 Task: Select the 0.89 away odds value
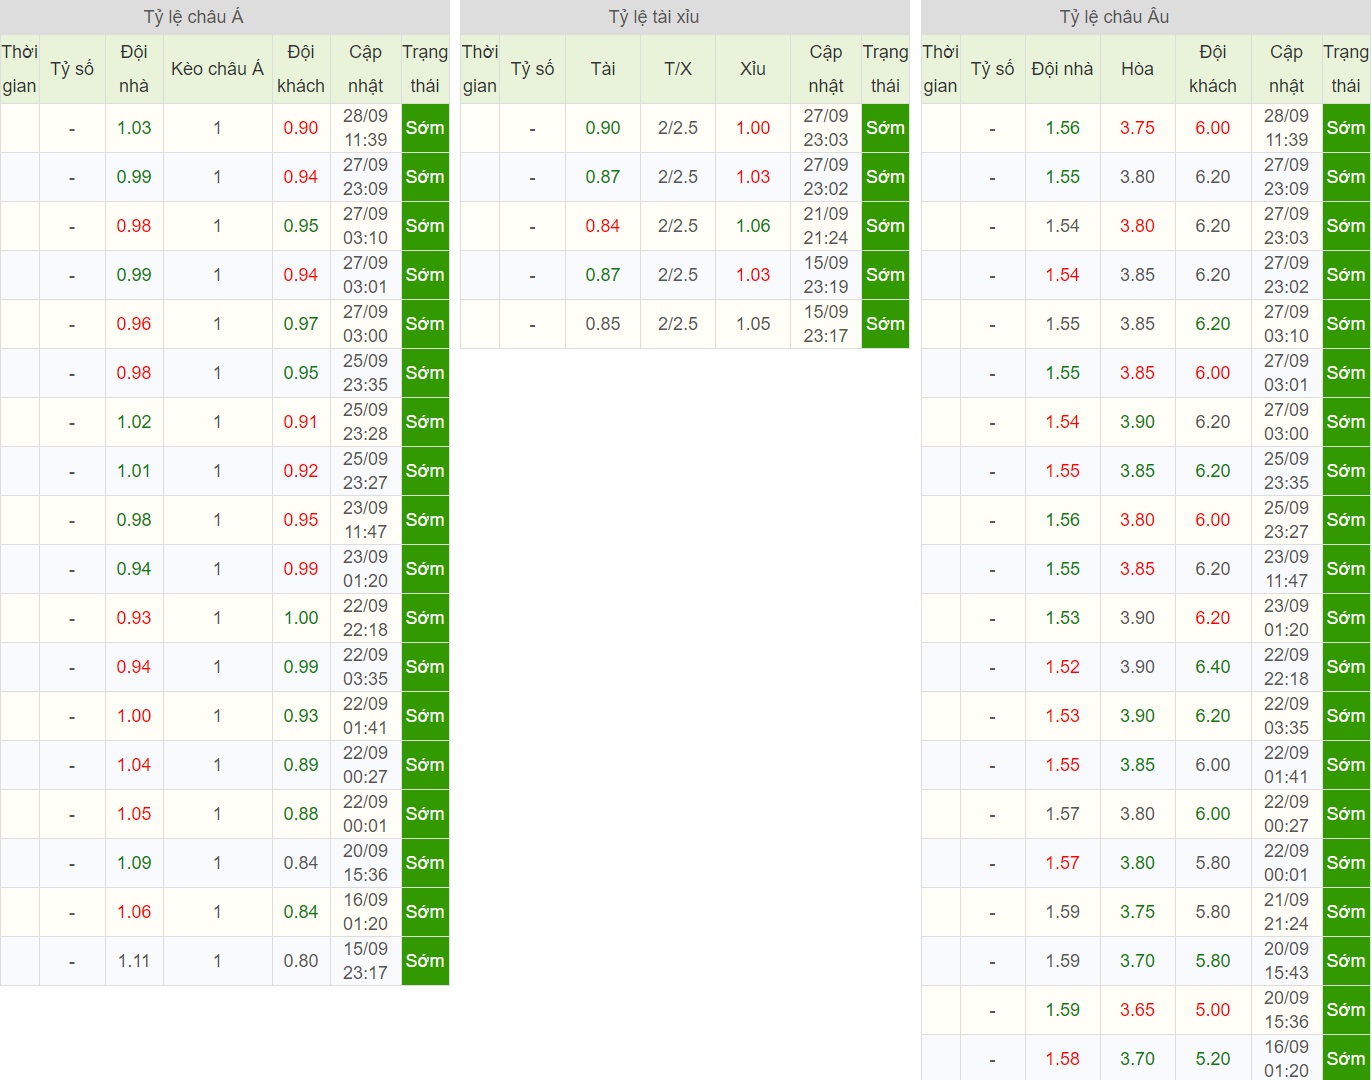(x=301, y=765)
